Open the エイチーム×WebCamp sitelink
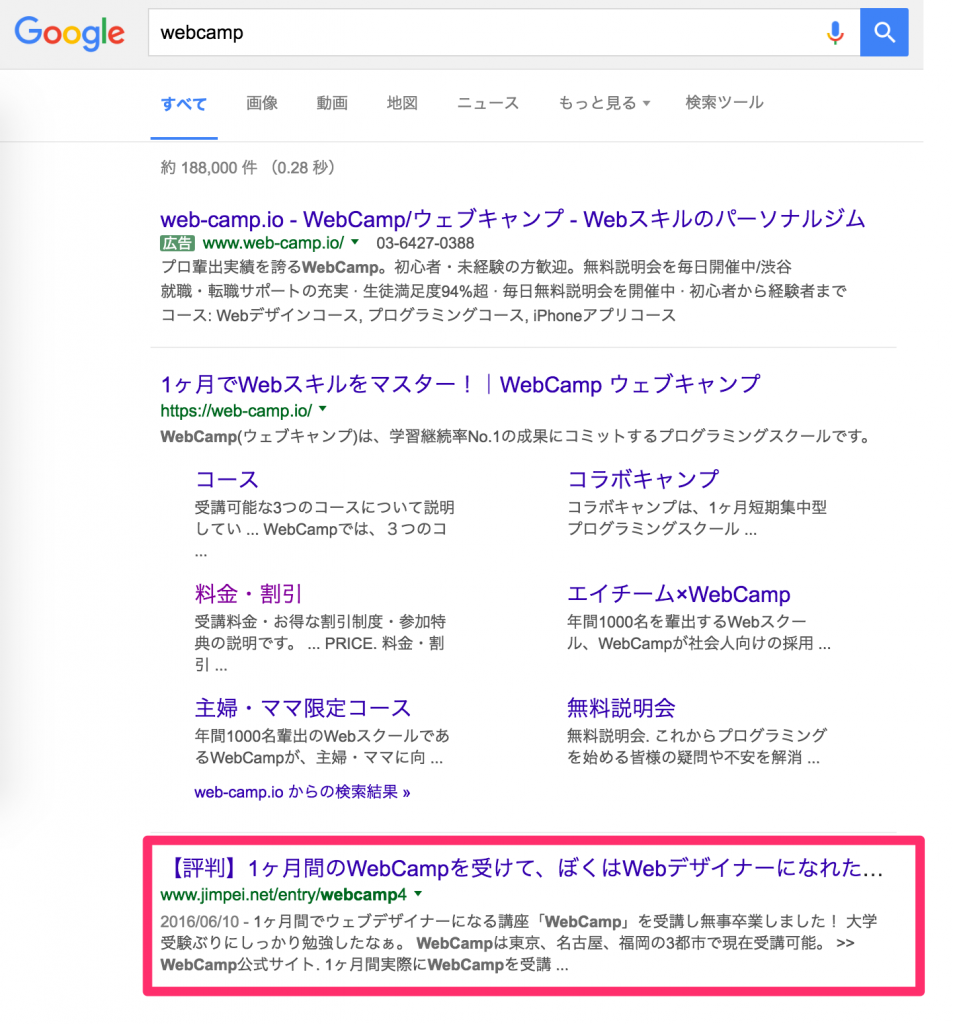The image size is (953, 1024). pos(679,594)
